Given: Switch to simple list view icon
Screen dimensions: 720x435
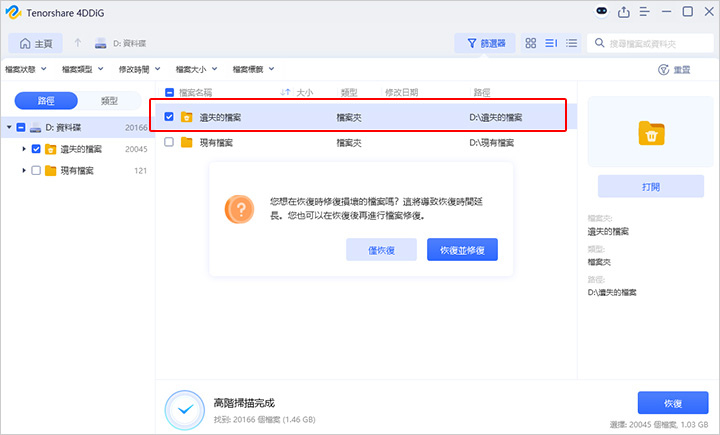Looking at the screenshot, I should 571,43.
